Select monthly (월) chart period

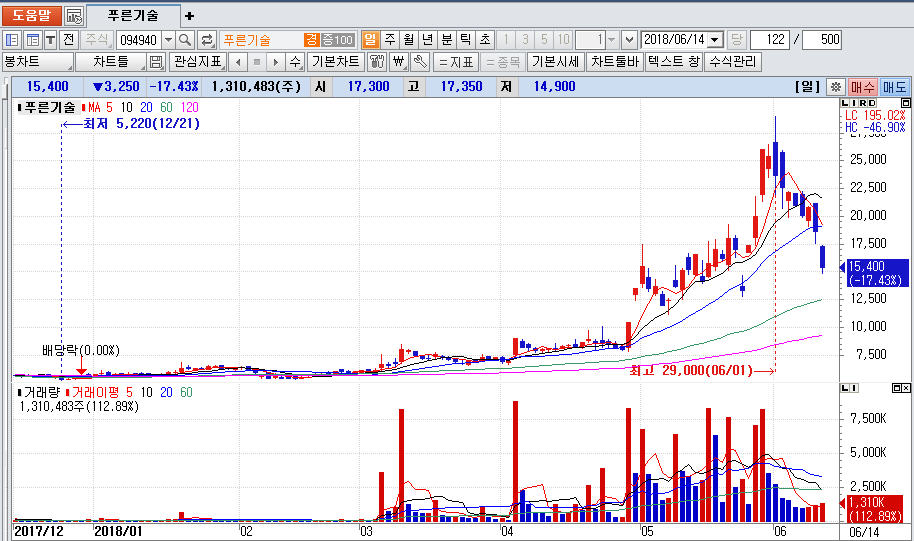408,40
